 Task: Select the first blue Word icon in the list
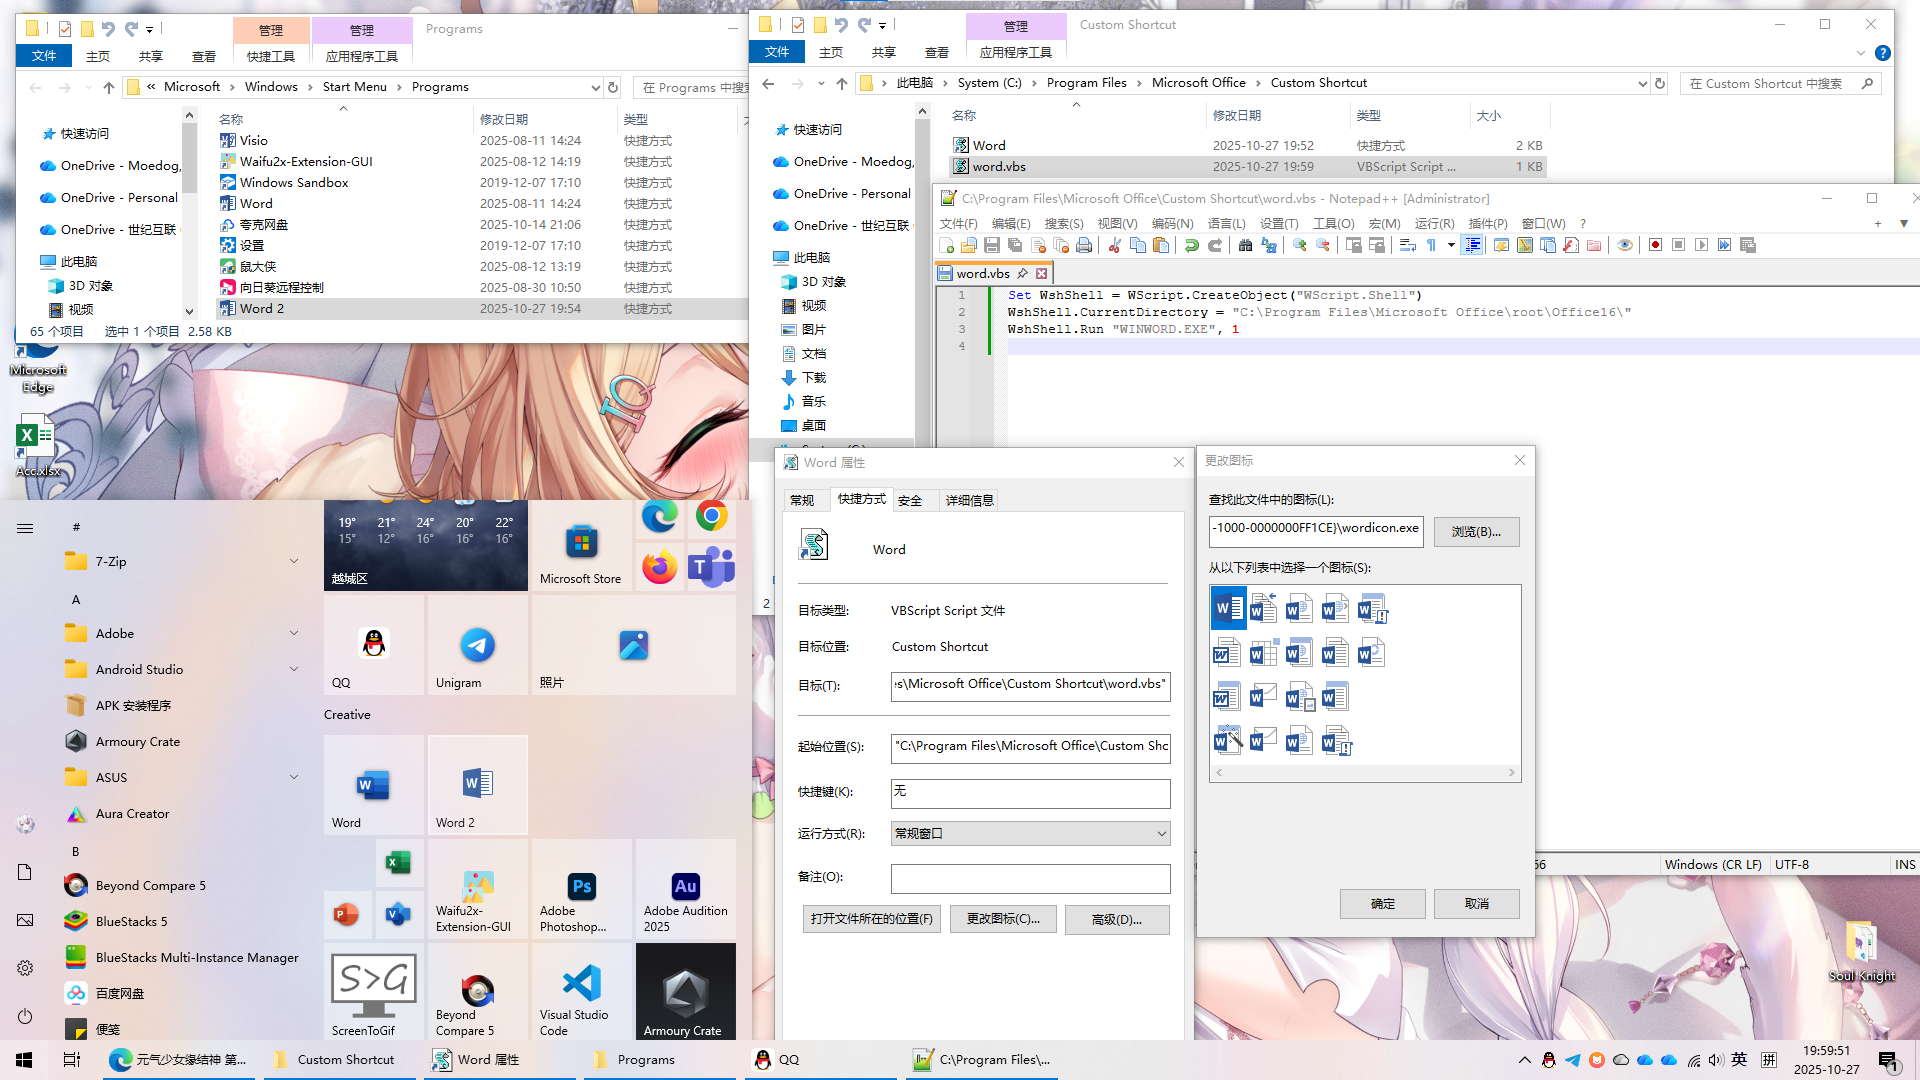(x=1228, y=608)
